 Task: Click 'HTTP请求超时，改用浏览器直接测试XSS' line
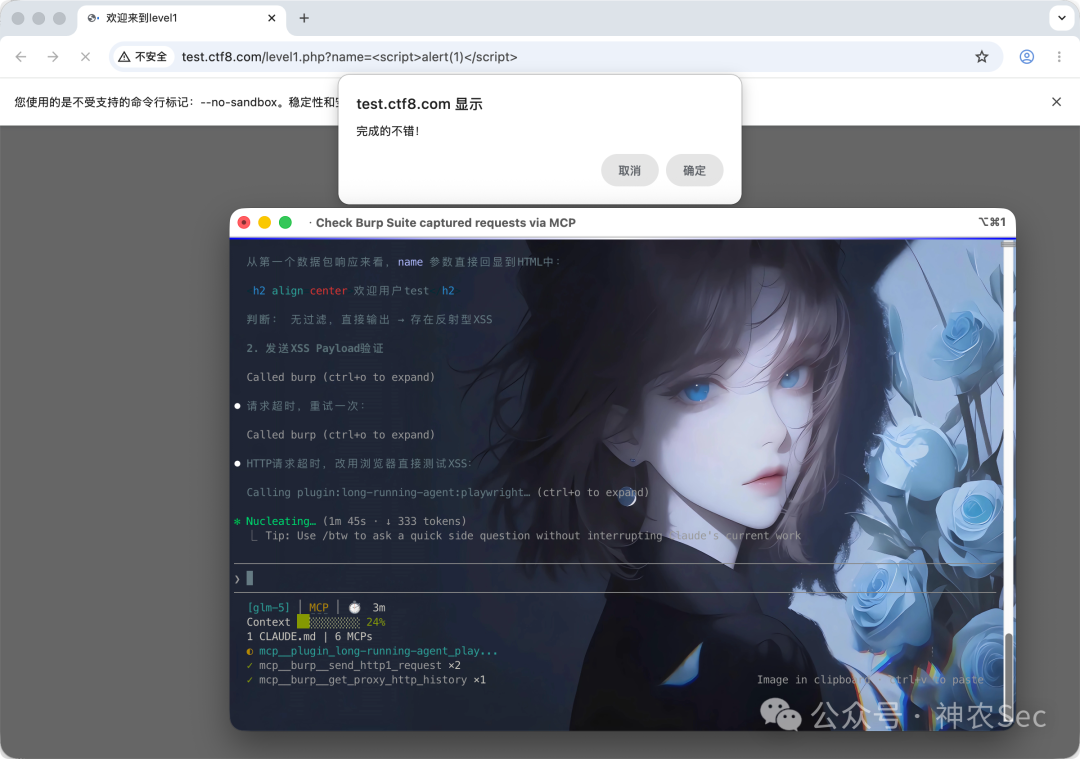tap(353, 464)
